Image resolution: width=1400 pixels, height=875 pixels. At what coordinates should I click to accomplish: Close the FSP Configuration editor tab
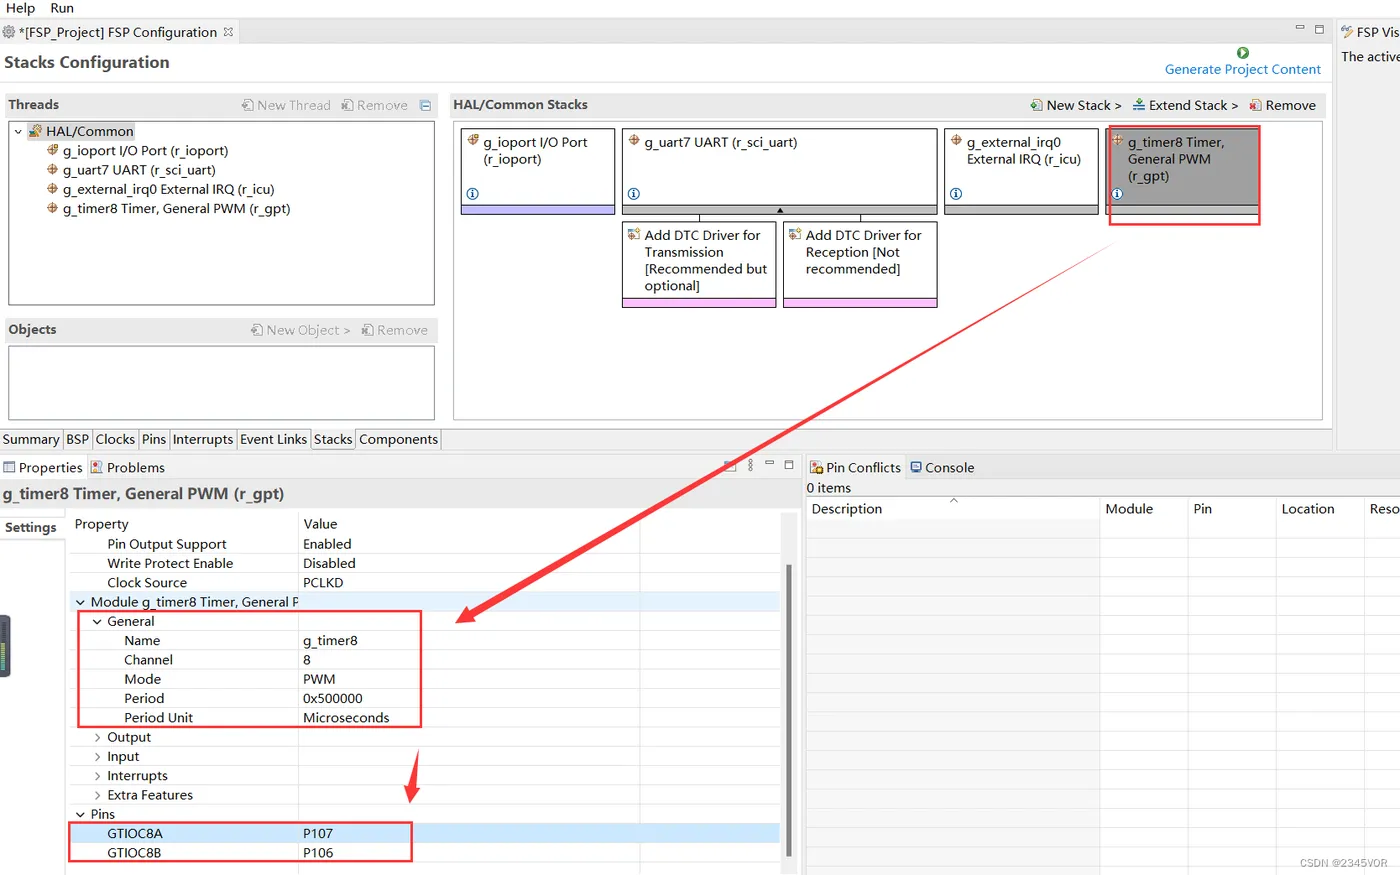pyautogui.click(x=228, y=32)
